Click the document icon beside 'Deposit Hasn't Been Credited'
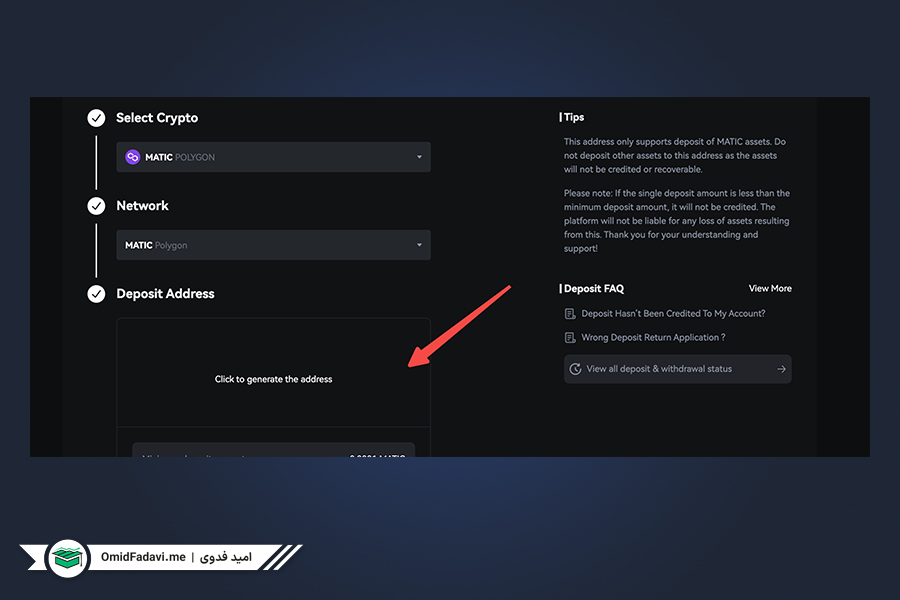 [570, 313]
